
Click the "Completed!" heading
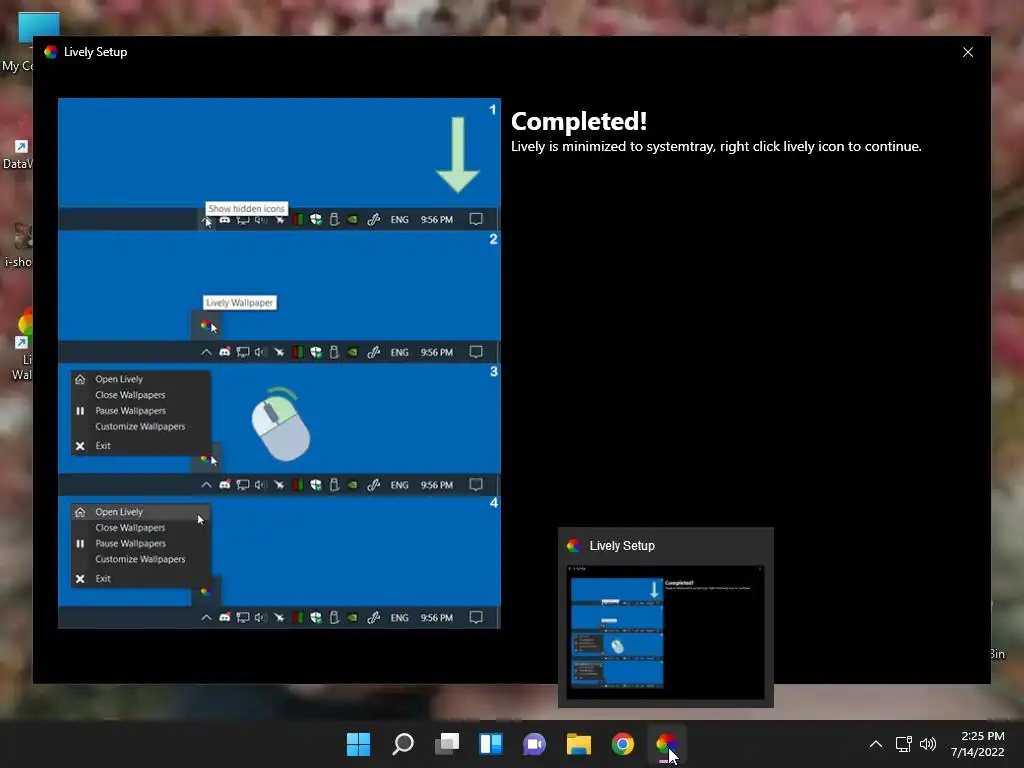point(579,121)
